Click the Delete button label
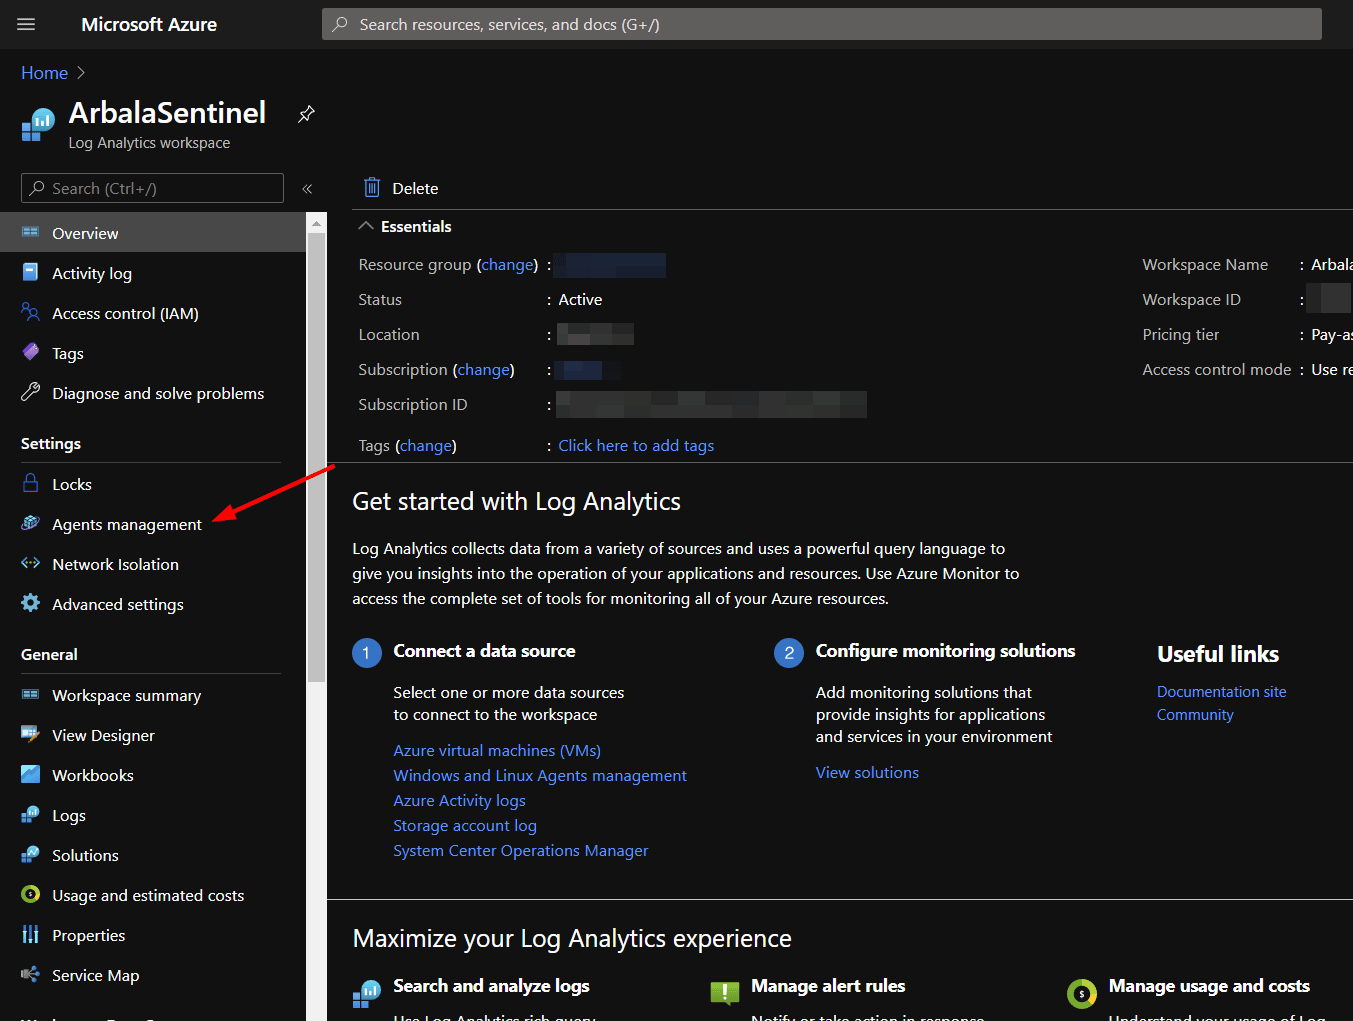 click(415, 188)
